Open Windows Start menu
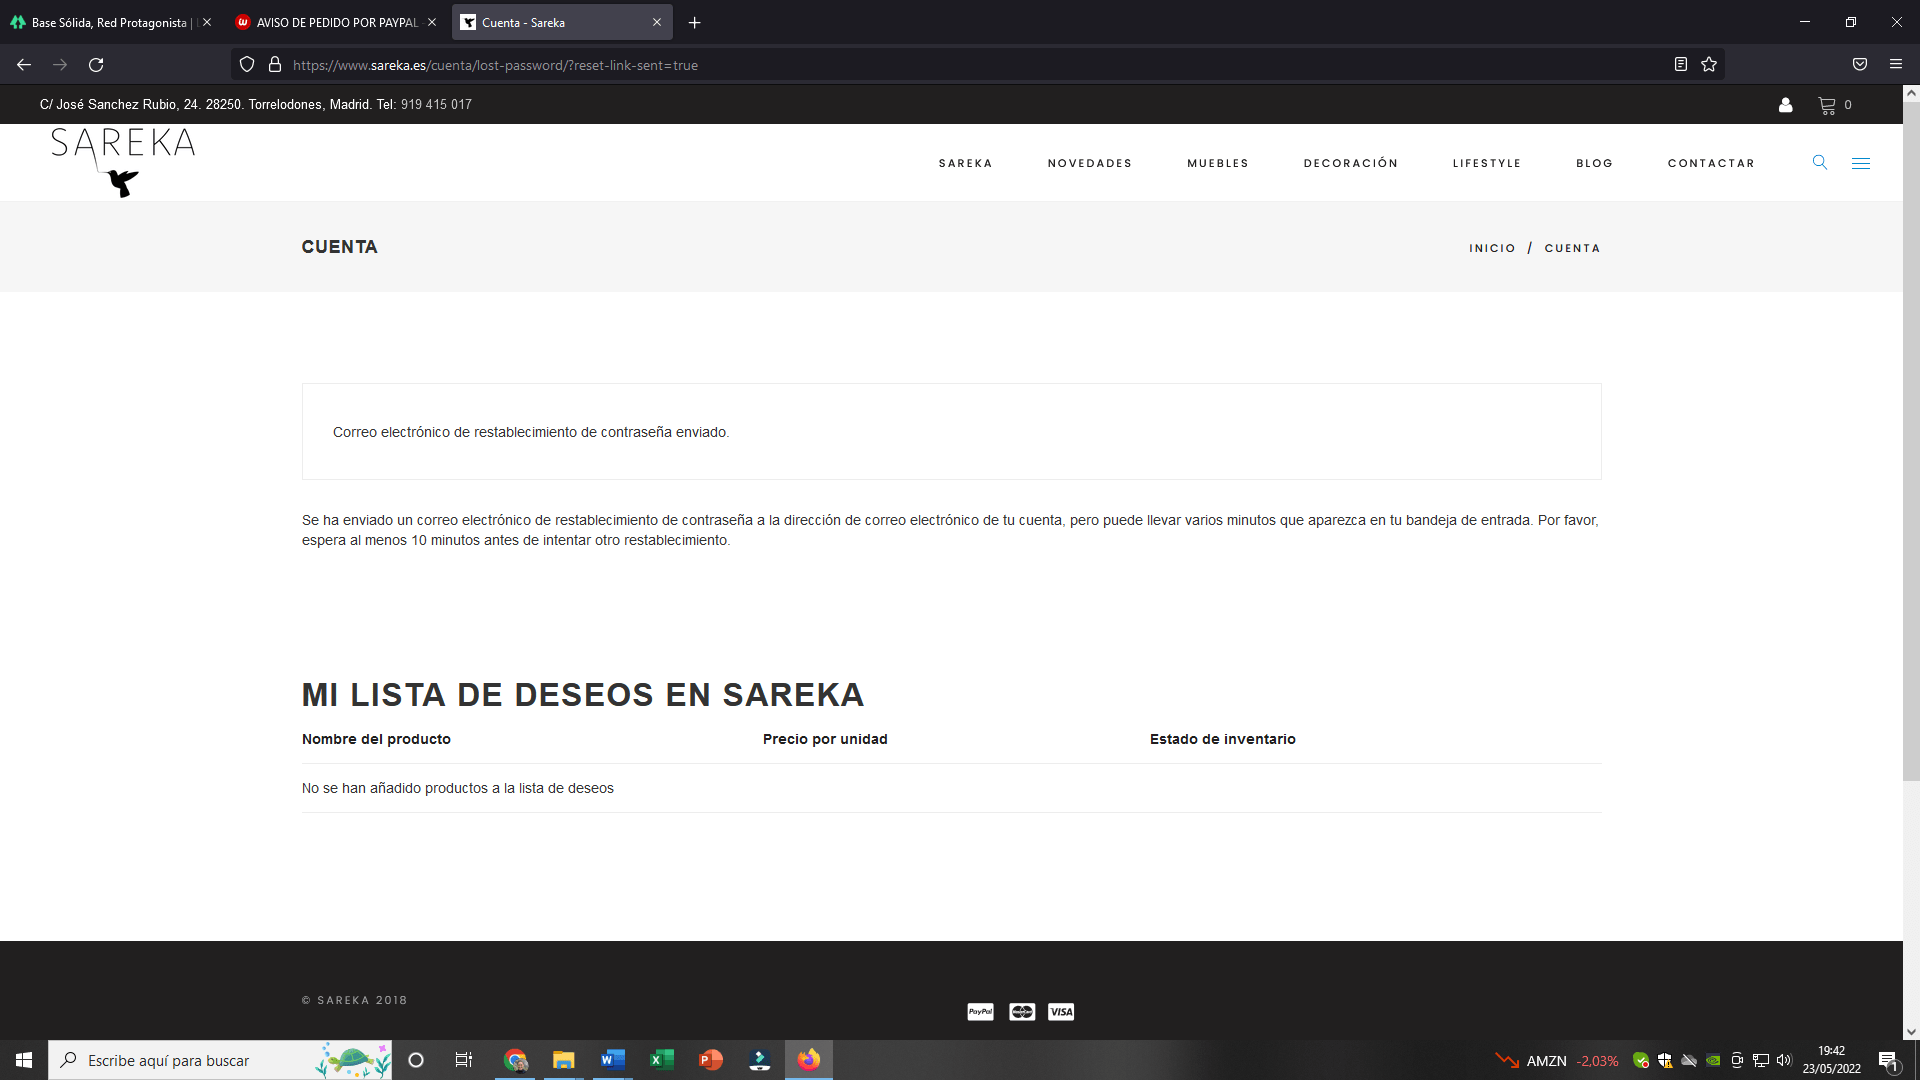This screenshot has height=1080, width=1920. coord(24,1060)
